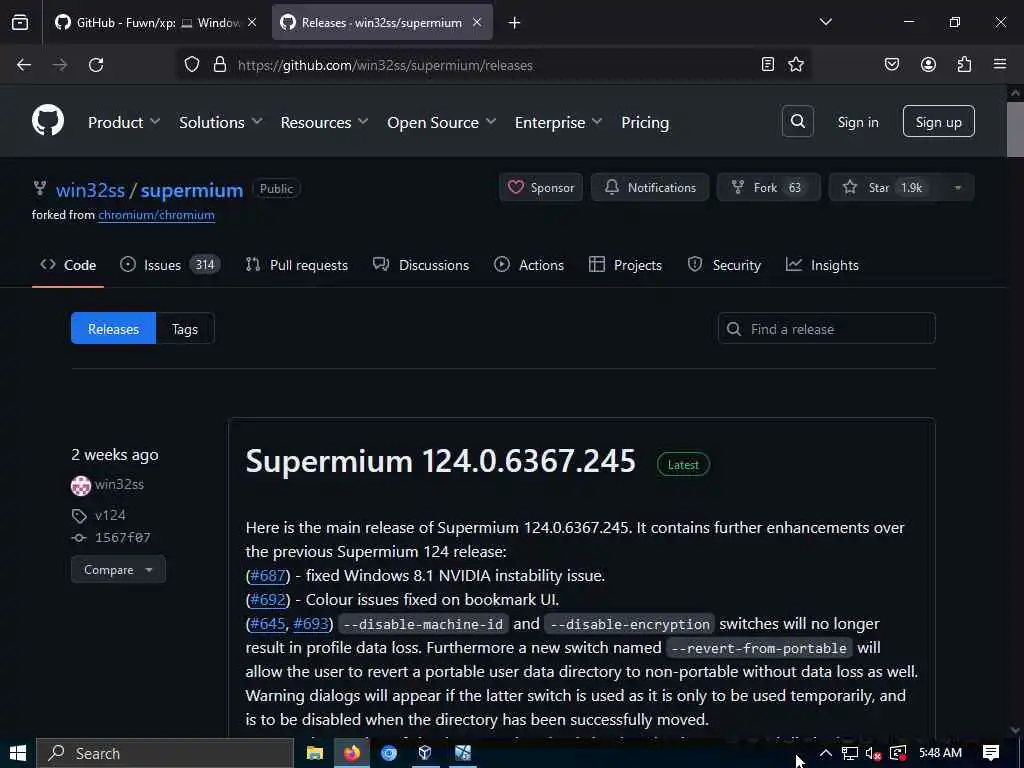Go to GitHub homepage logo
Image resolution: width=1024 pixels, height=768 pixels.
pos(48,121)
